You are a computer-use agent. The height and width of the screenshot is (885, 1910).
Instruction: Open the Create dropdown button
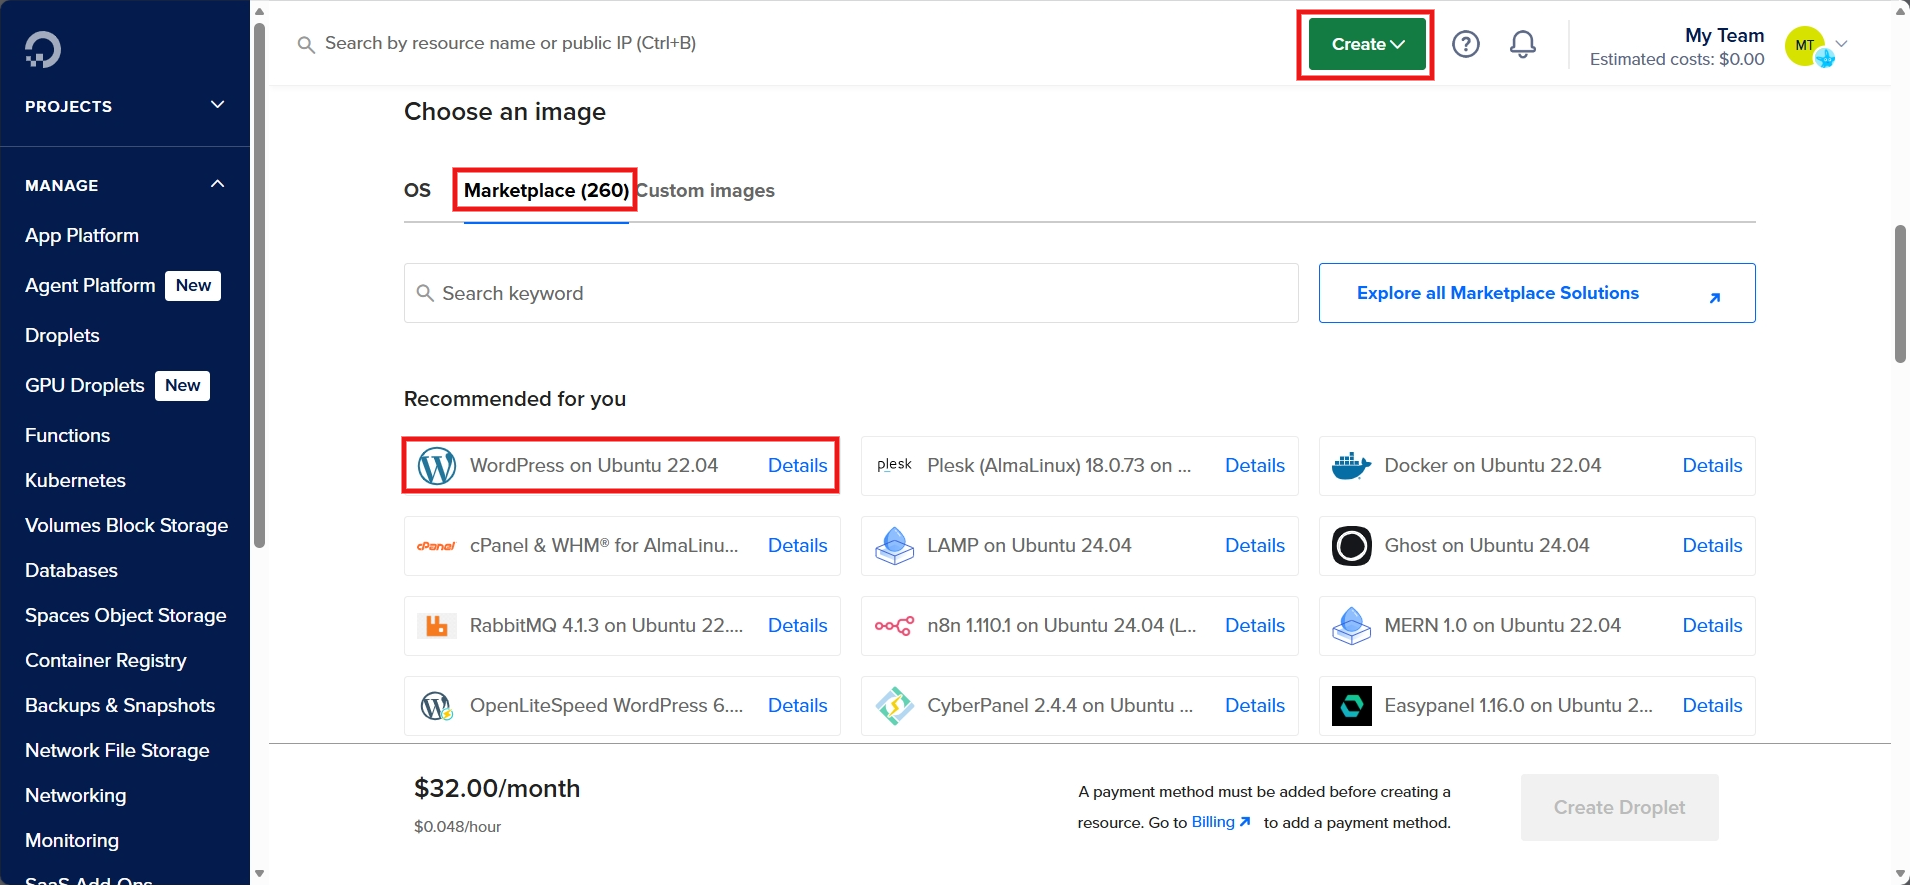tap(1366, 44)
